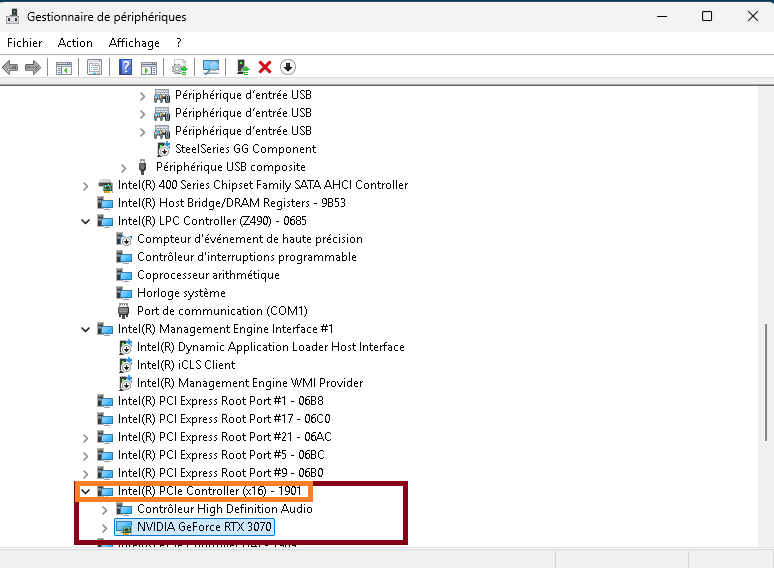Open the Affichage menu
The image size is (774, 568).
134,43
